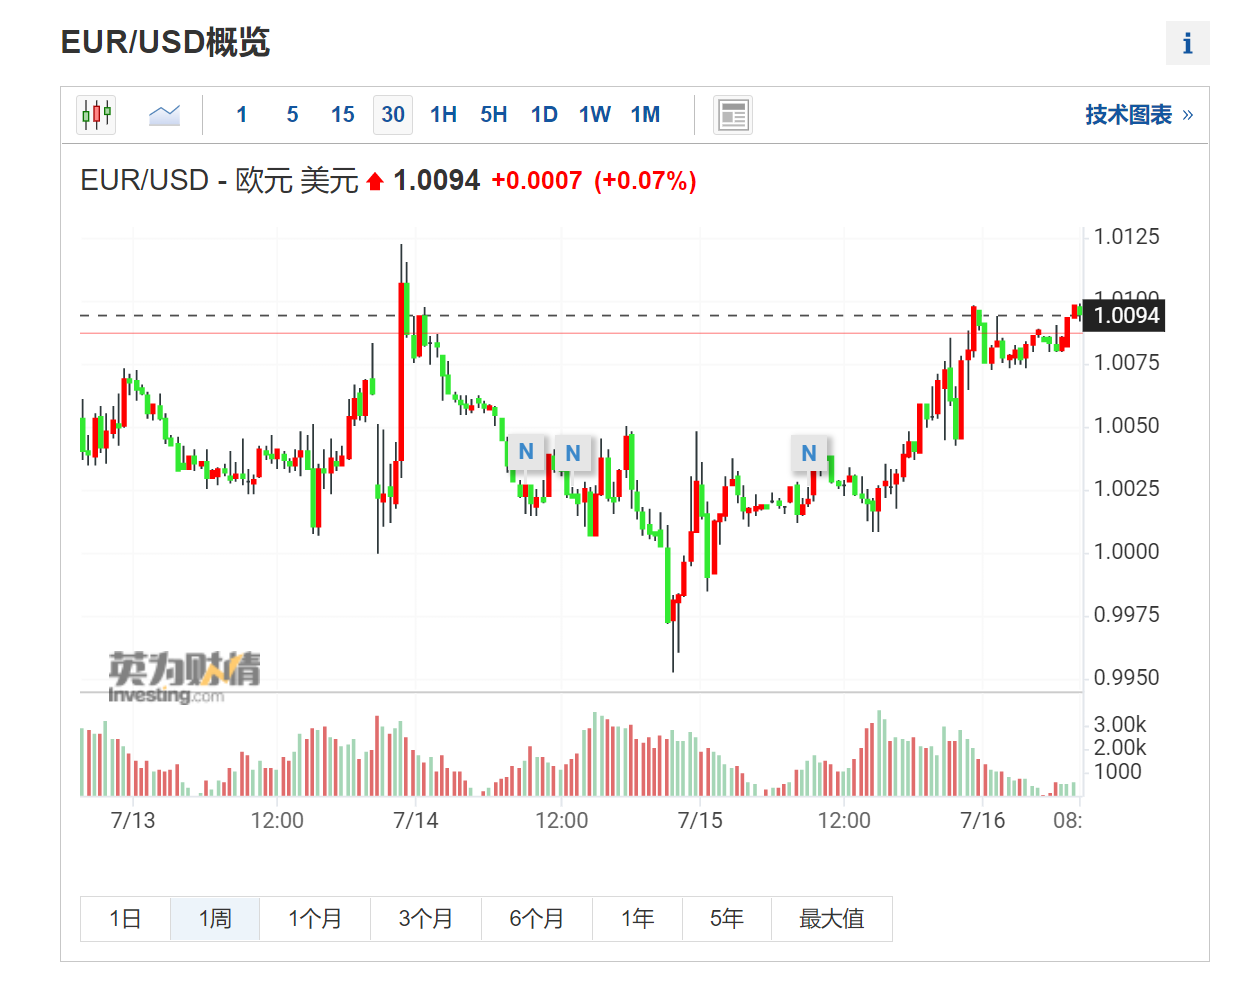Select the 1 minute interval

click(x=241, y=115)
